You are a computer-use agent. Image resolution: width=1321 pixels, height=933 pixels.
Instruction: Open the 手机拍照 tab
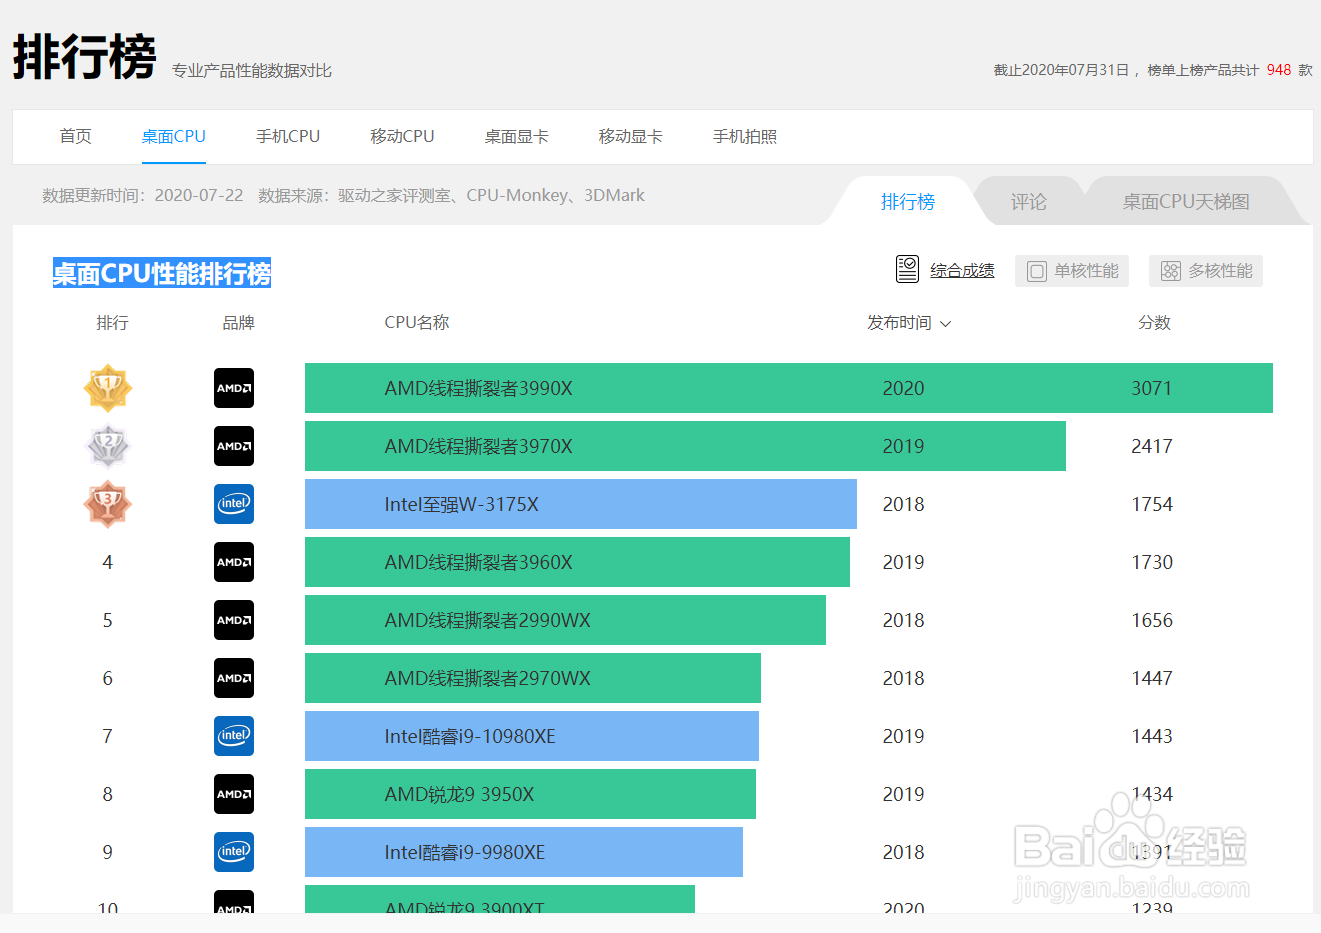point(745,136)
